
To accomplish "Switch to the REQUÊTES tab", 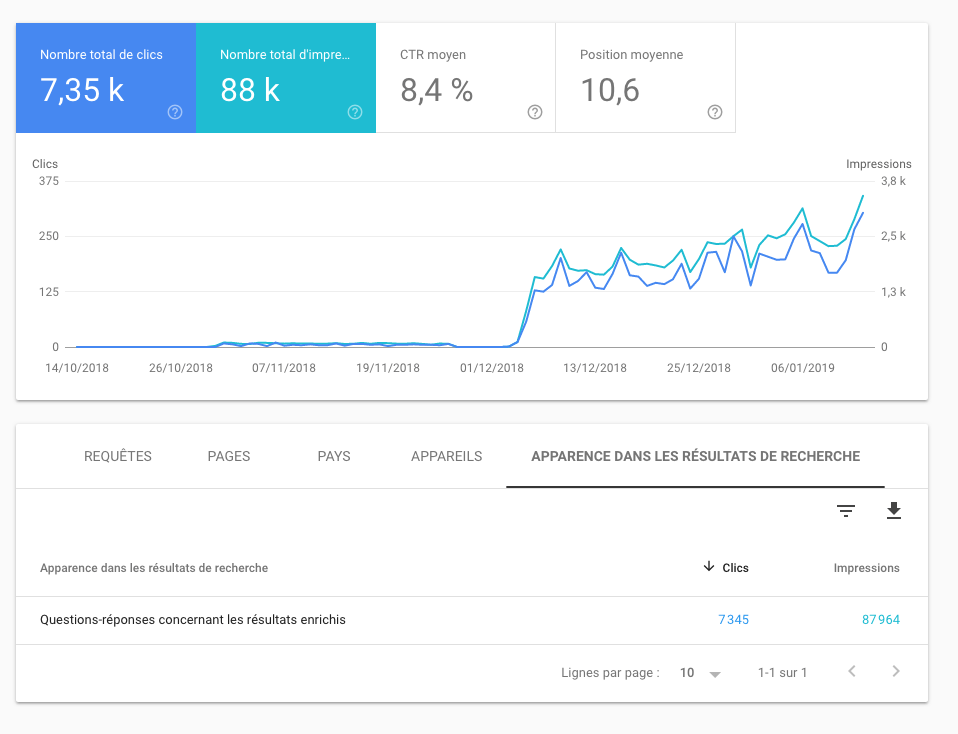I will (x=118, y=457).
